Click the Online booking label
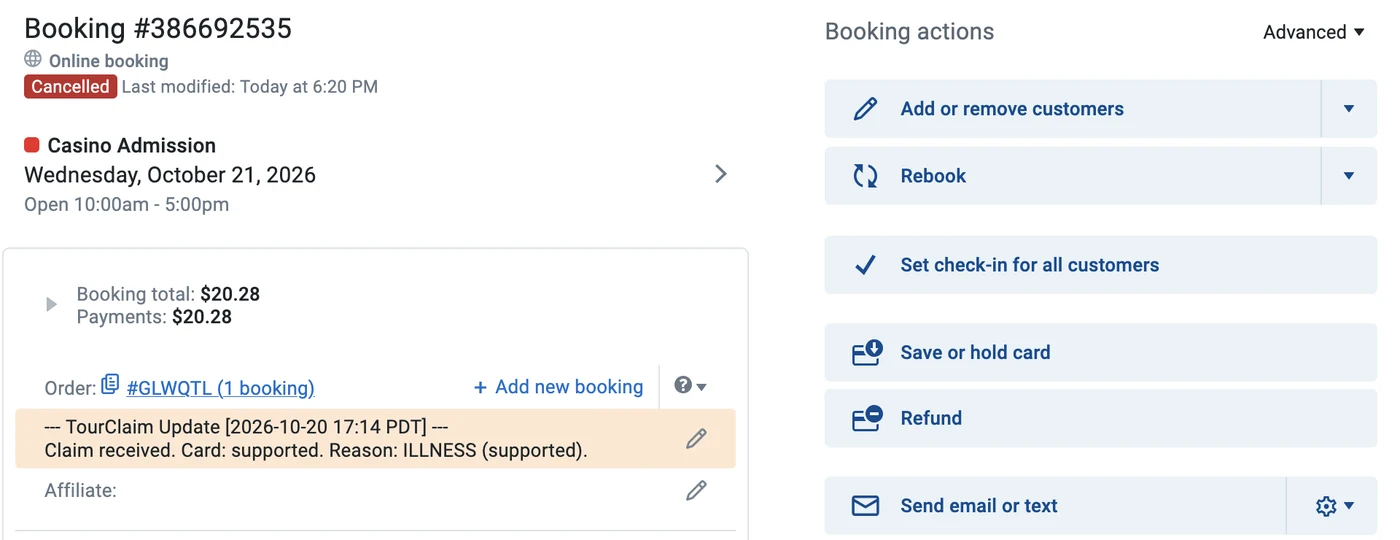This screenshot has height=540, width=1400. [109, 61]
